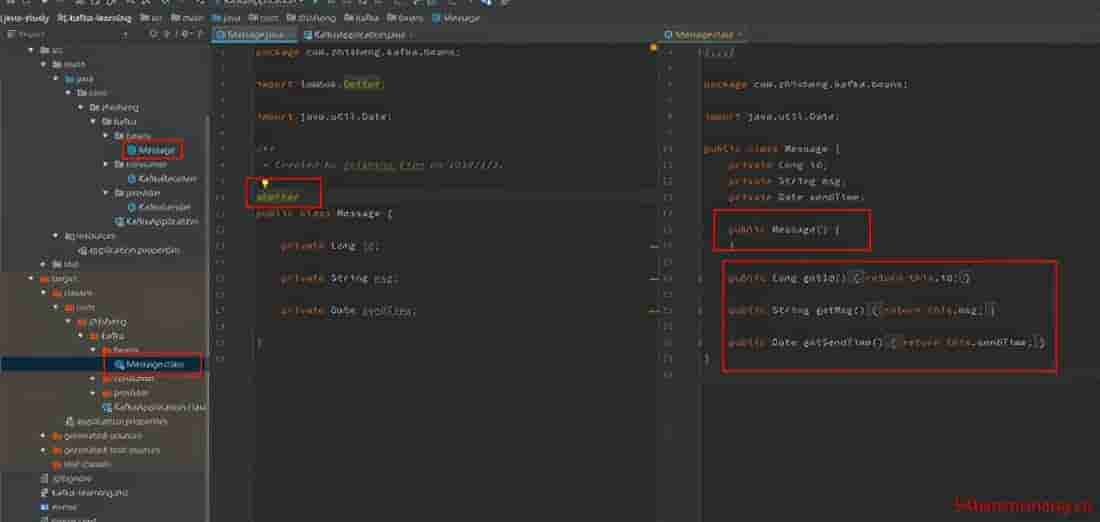Screen dimensions: 1100x522
Task: Click the Message breadcrumb in navigation bar
Action: (461, 18)
